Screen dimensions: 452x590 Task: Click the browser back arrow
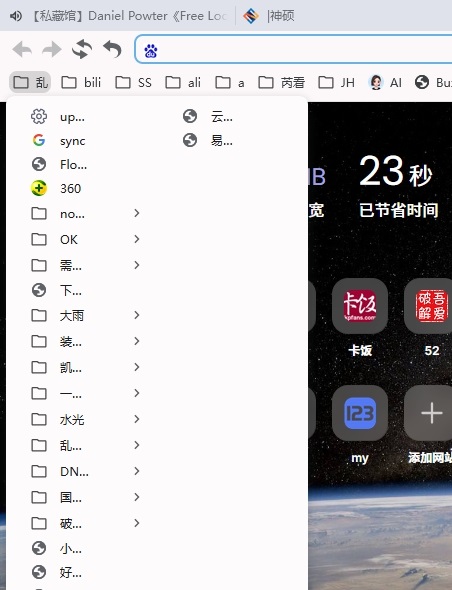coord(22,49)
